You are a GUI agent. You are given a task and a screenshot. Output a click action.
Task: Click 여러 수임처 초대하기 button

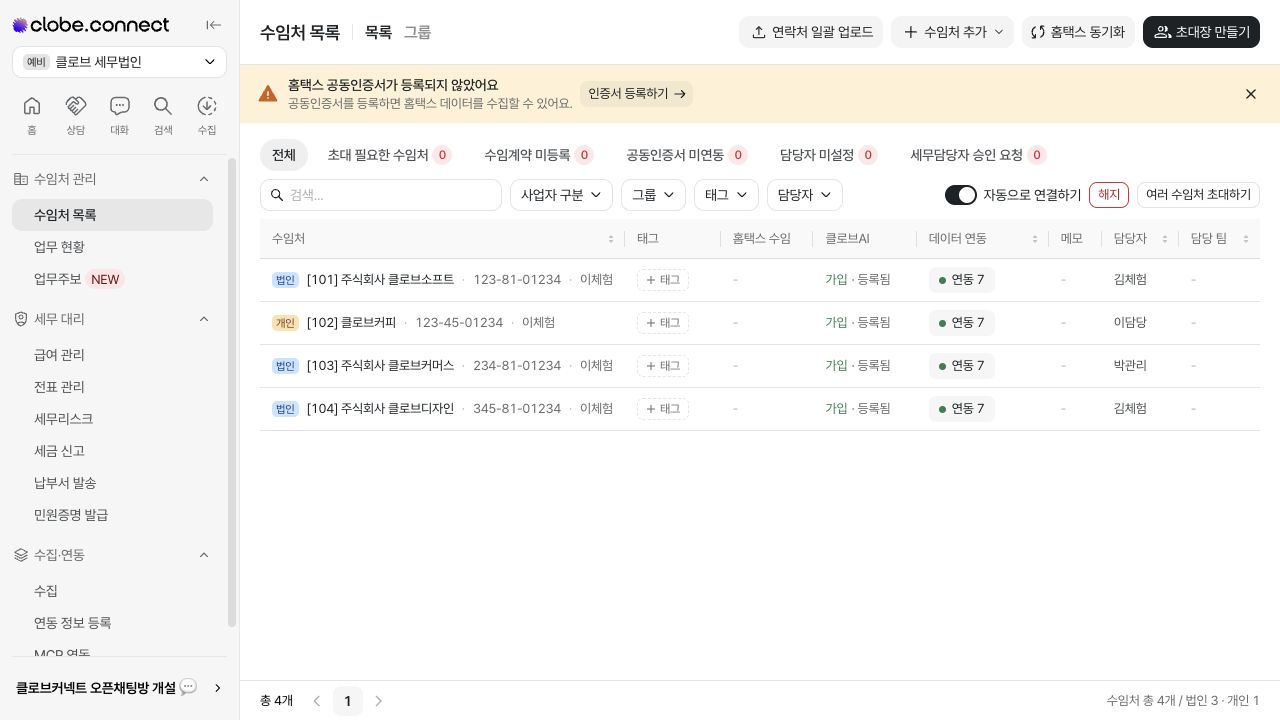(x=1198, y=195)
